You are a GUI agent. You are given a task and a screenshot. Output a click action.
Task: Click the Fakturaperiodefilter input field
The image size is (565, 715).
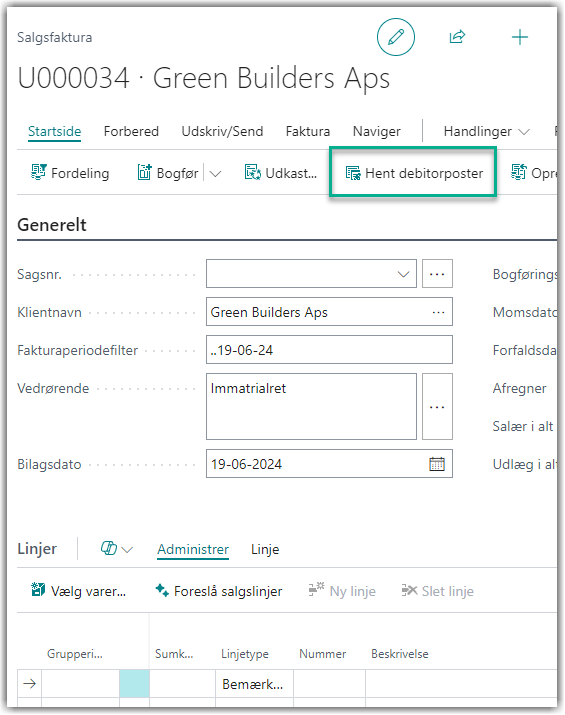[329, 350]
